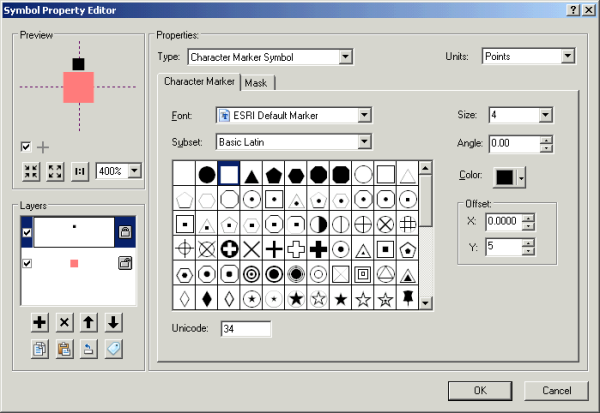Select the filled pentagon glyph
600x413 pixels.
point(274,174)
